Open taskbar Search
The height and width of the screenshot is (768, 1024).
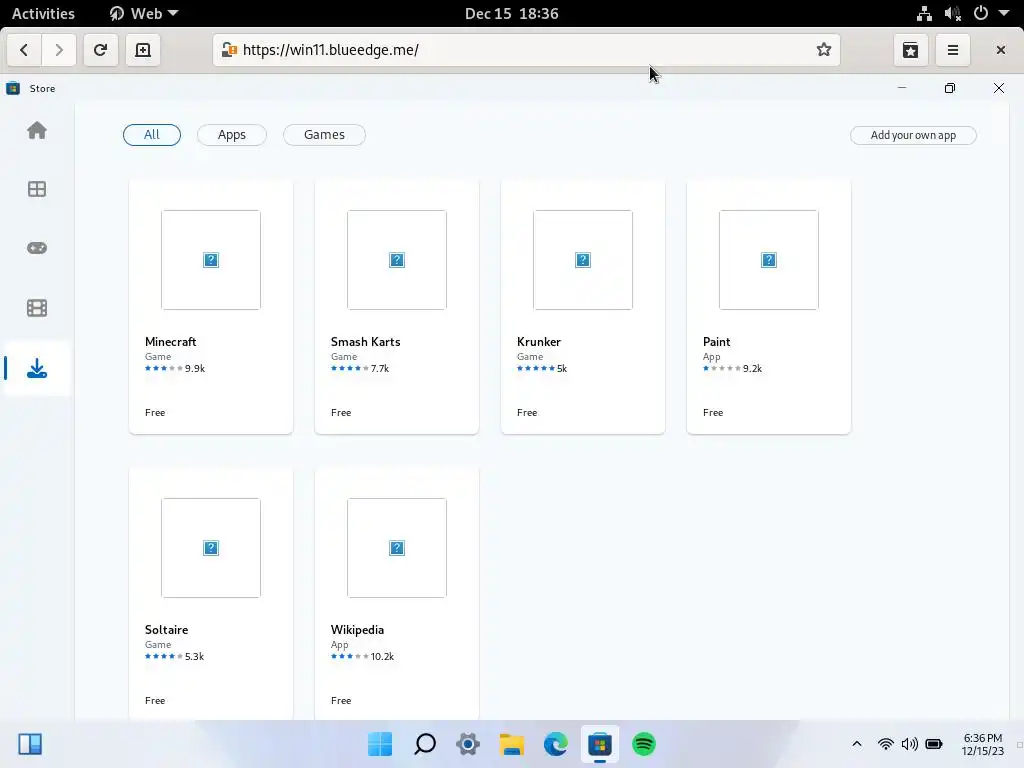coord(424,744)
